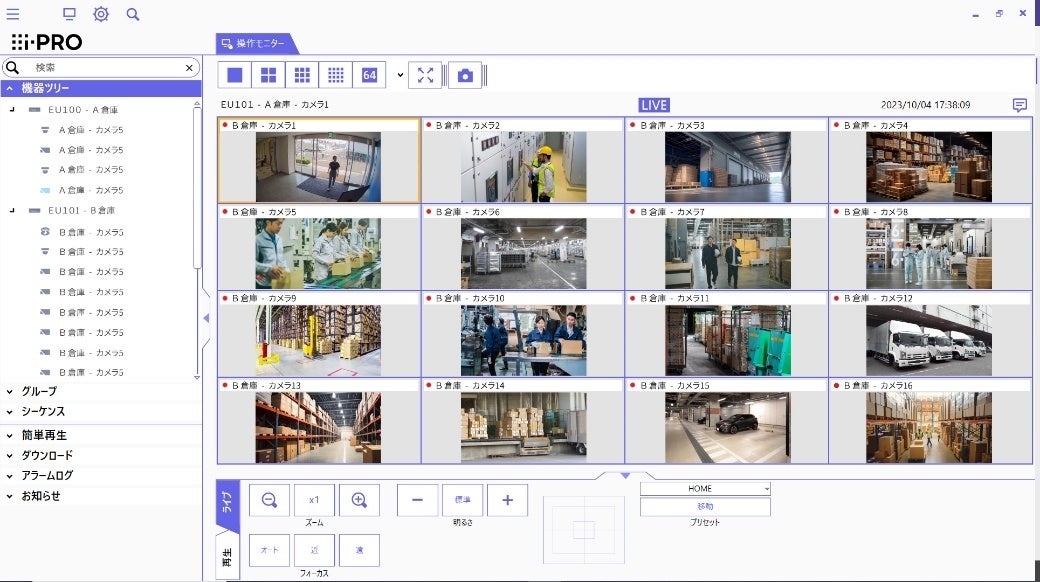Open the hamburger main menu

[x=13, y=14]
